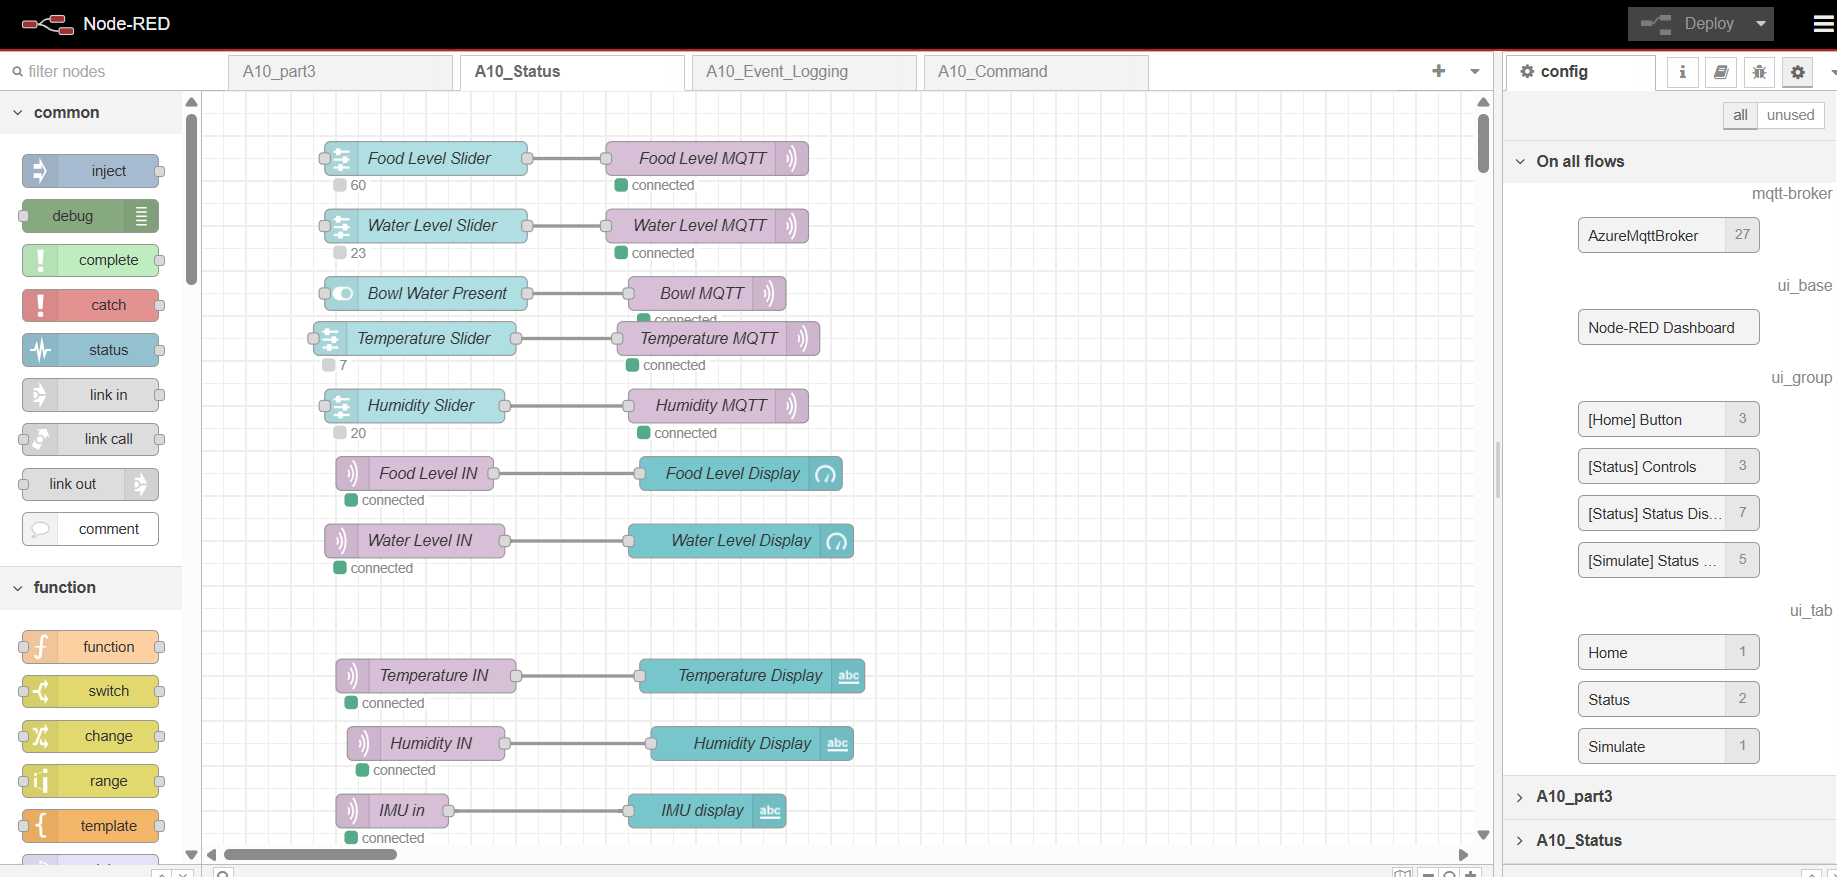
Task: Select the AzureMqttBroker config node
Action: pos(1652,236)
